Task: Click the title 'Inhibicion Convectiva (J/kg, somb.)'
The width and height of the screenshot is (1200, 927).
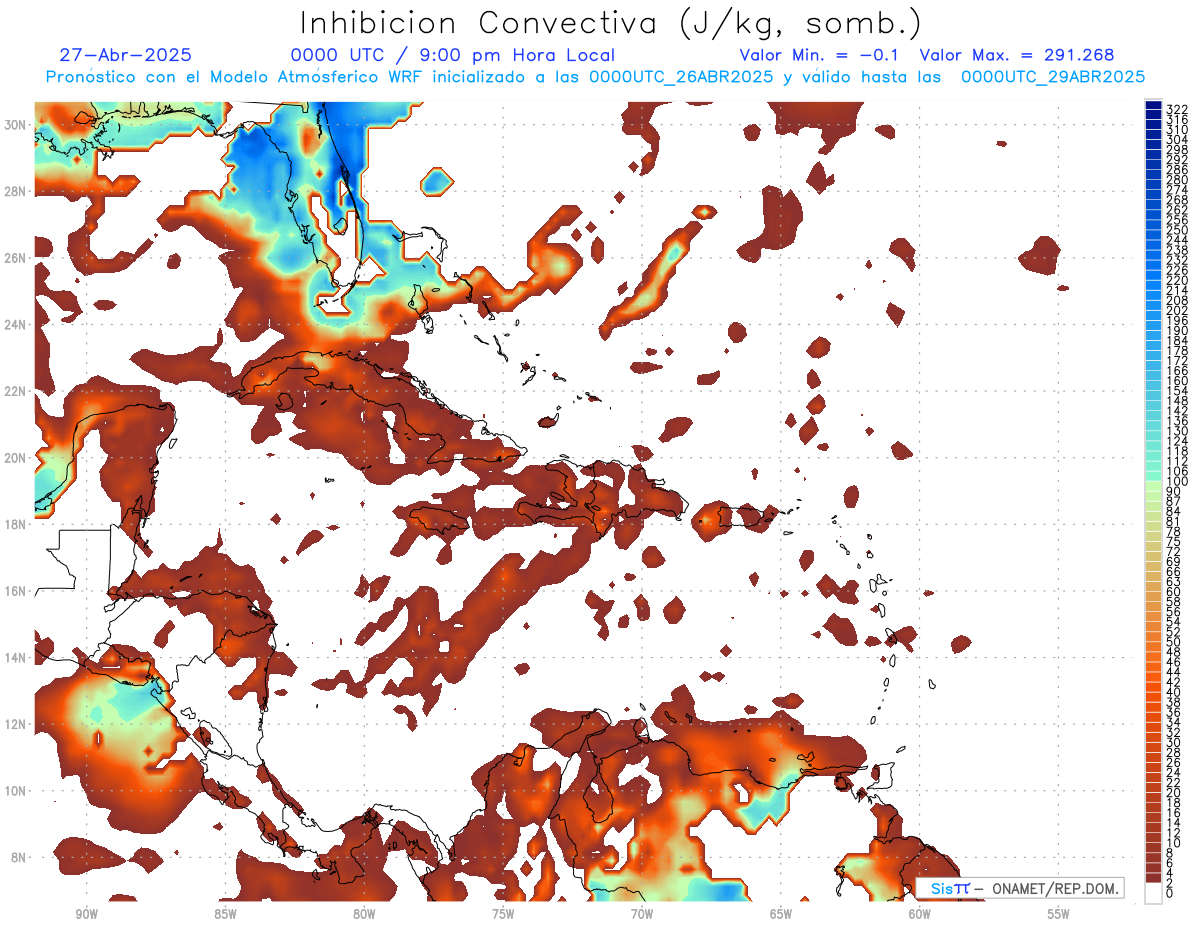Action: coord(611,24)
